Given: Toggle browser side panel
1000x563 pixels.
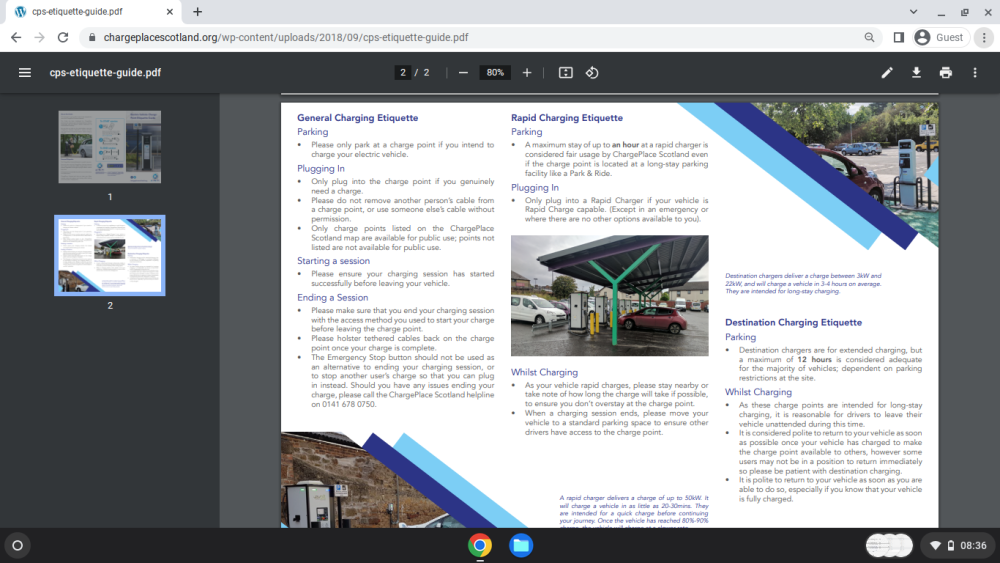Looking at the screenshot, I should pos(898,38).
